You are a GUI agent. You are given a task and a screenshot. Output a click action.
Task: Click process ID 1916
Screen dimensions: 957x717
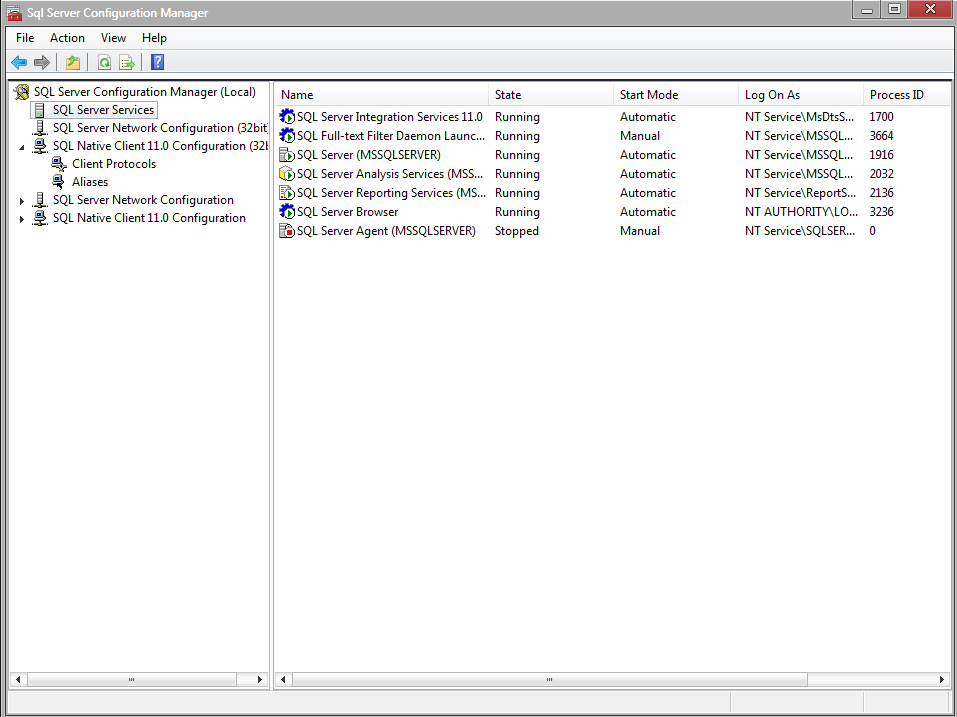(881, 154)
